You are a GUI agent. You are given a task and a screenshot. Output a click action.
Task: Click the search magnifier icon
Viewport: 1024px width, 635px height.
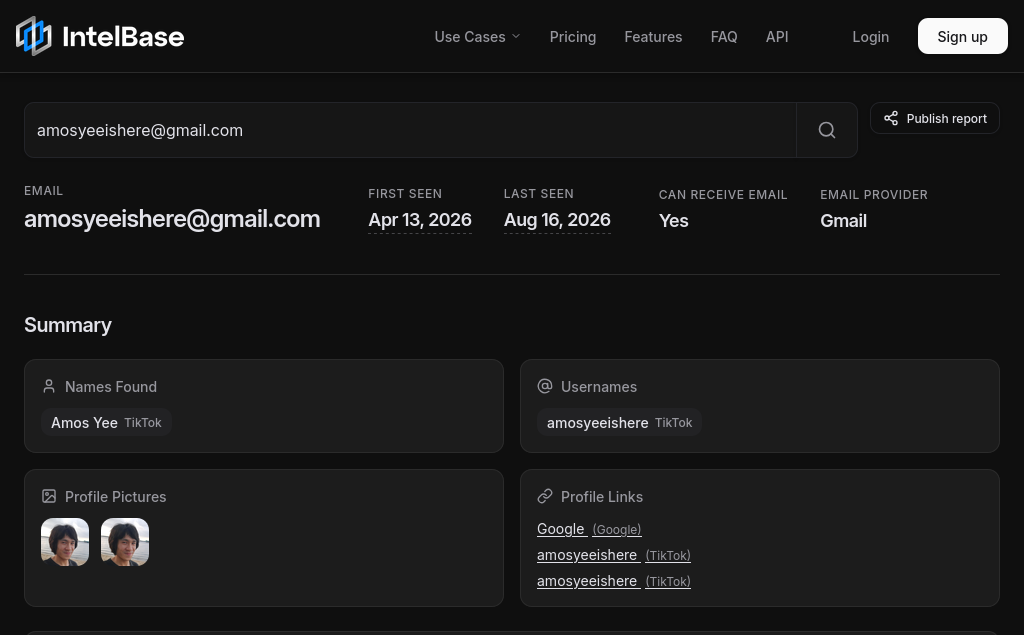tap(827, 130)
